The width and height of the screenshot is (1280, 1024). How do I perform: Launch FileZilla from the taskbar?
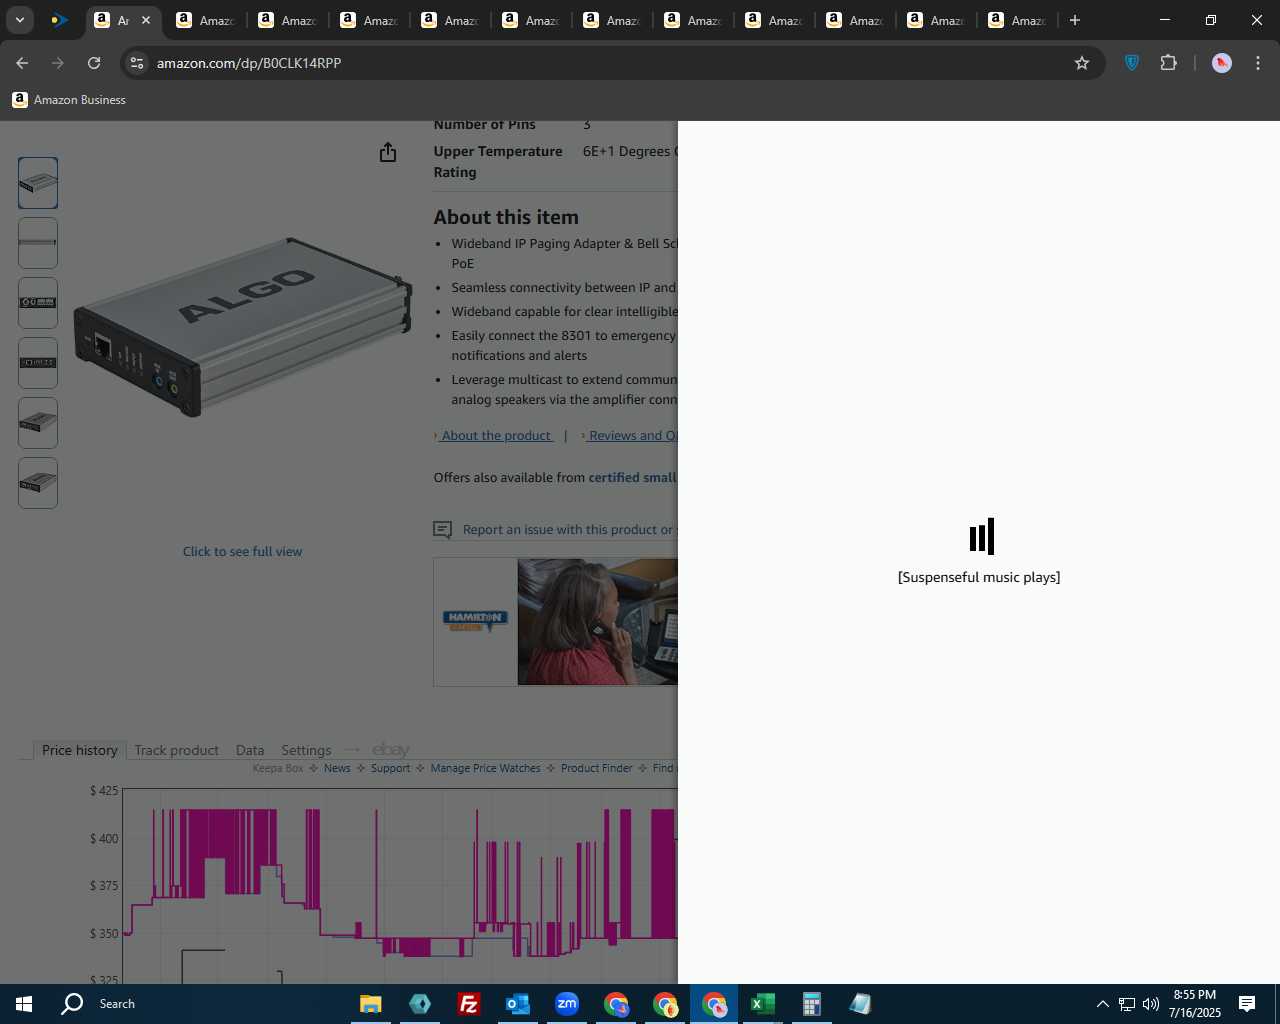(x=468, y=1004)
